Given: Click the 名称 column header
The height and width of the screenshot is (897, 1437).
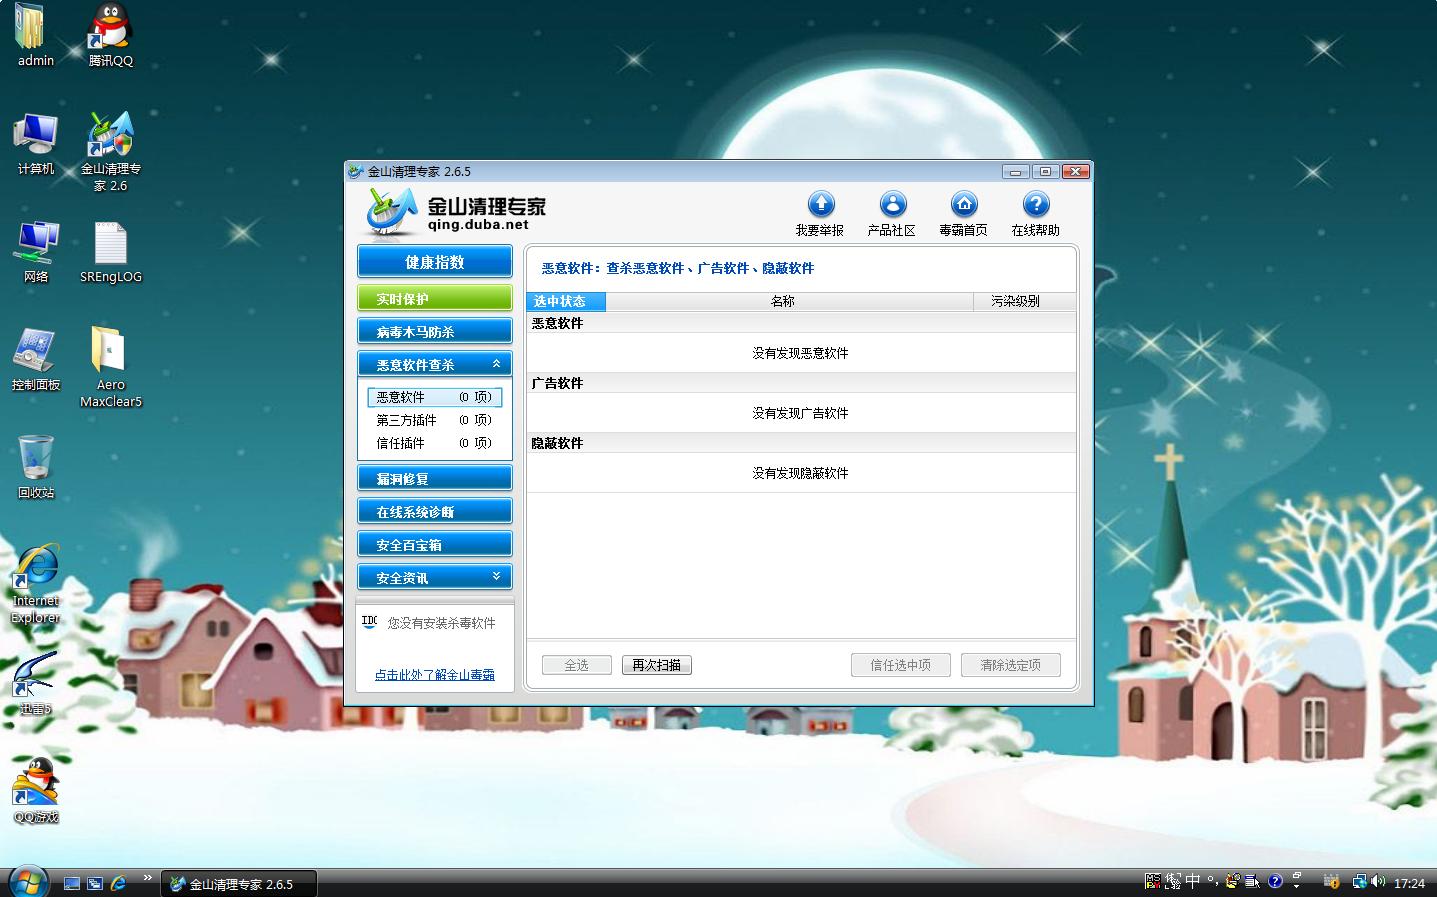Looking at the screenshot, I should (x=789, y=301).
